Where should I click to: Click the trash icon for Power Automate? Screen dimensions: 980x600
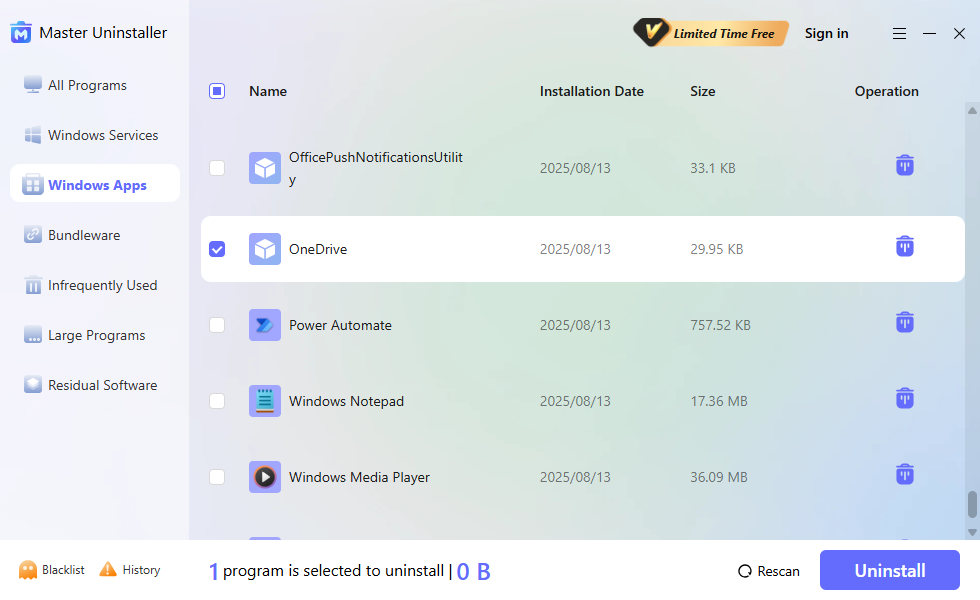[x=904, y=322]
